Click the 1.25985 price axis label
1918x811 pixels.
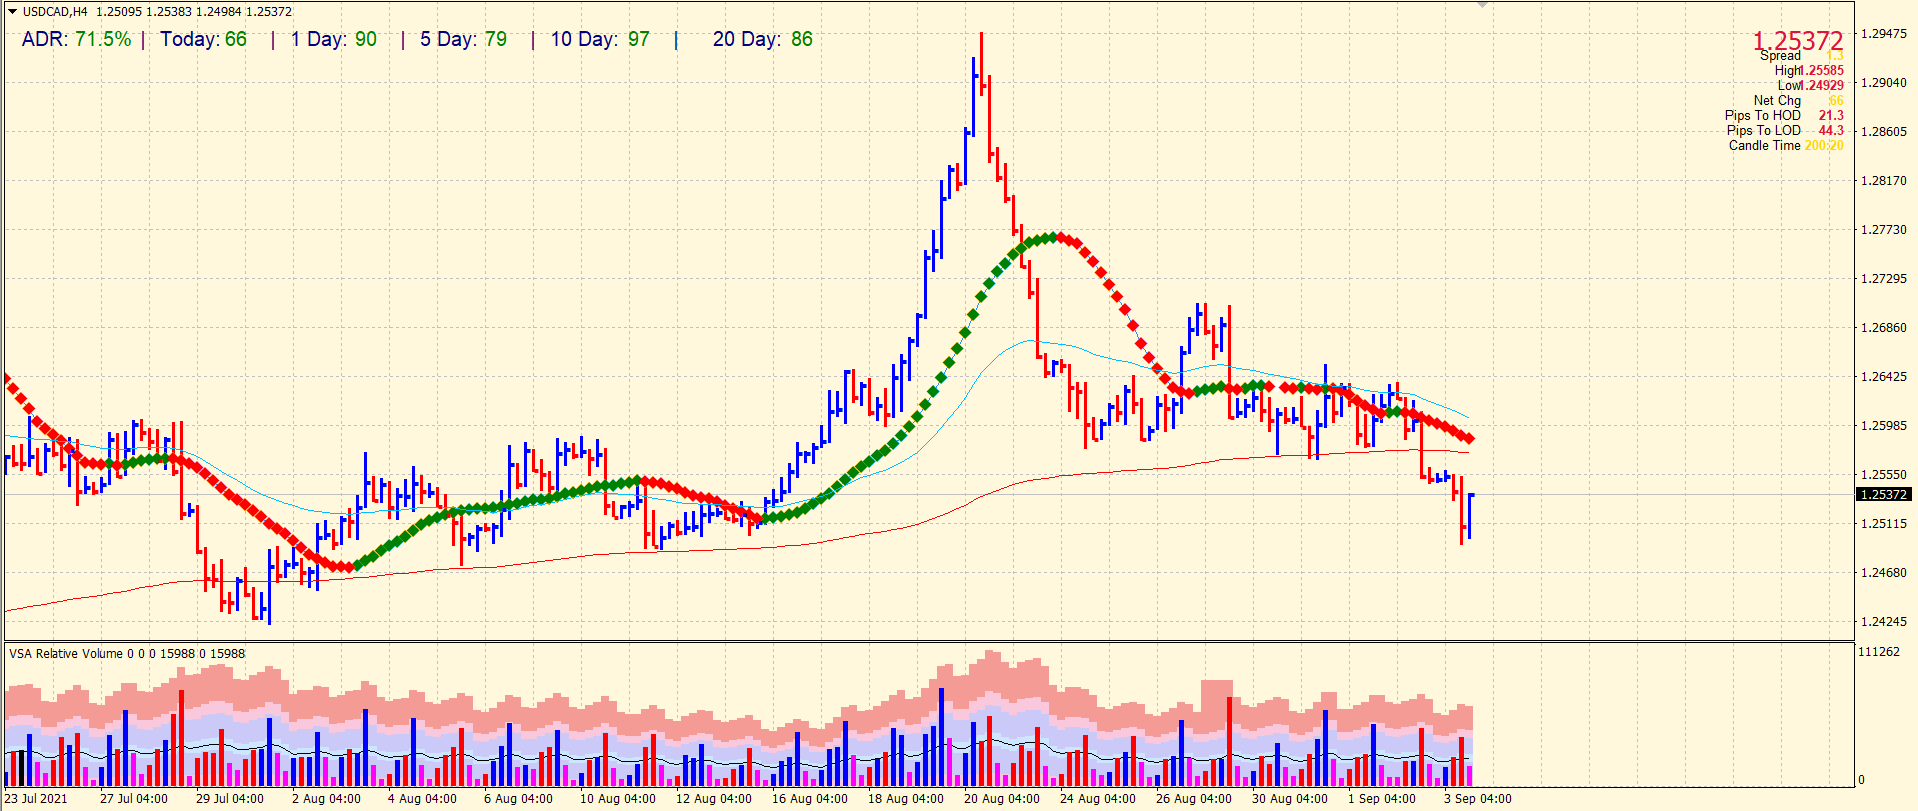pos(1883,426)
